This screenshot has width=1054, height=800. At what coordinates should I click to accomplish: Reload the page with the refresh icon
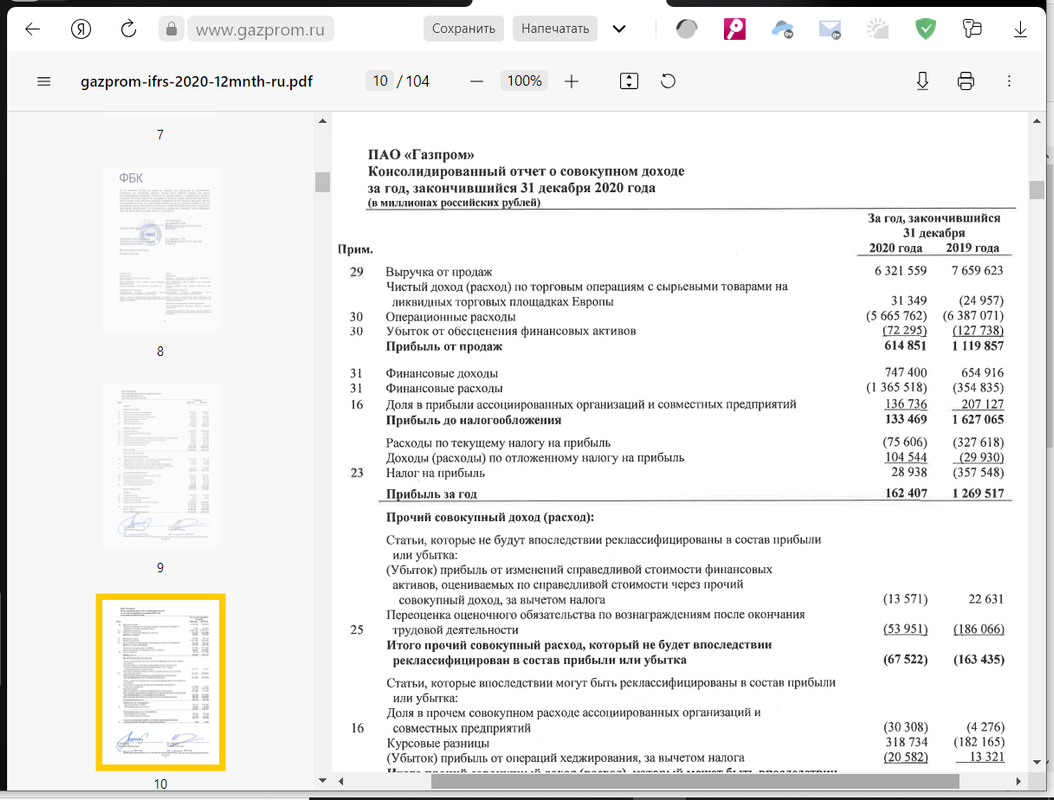[x=128, y=29]
